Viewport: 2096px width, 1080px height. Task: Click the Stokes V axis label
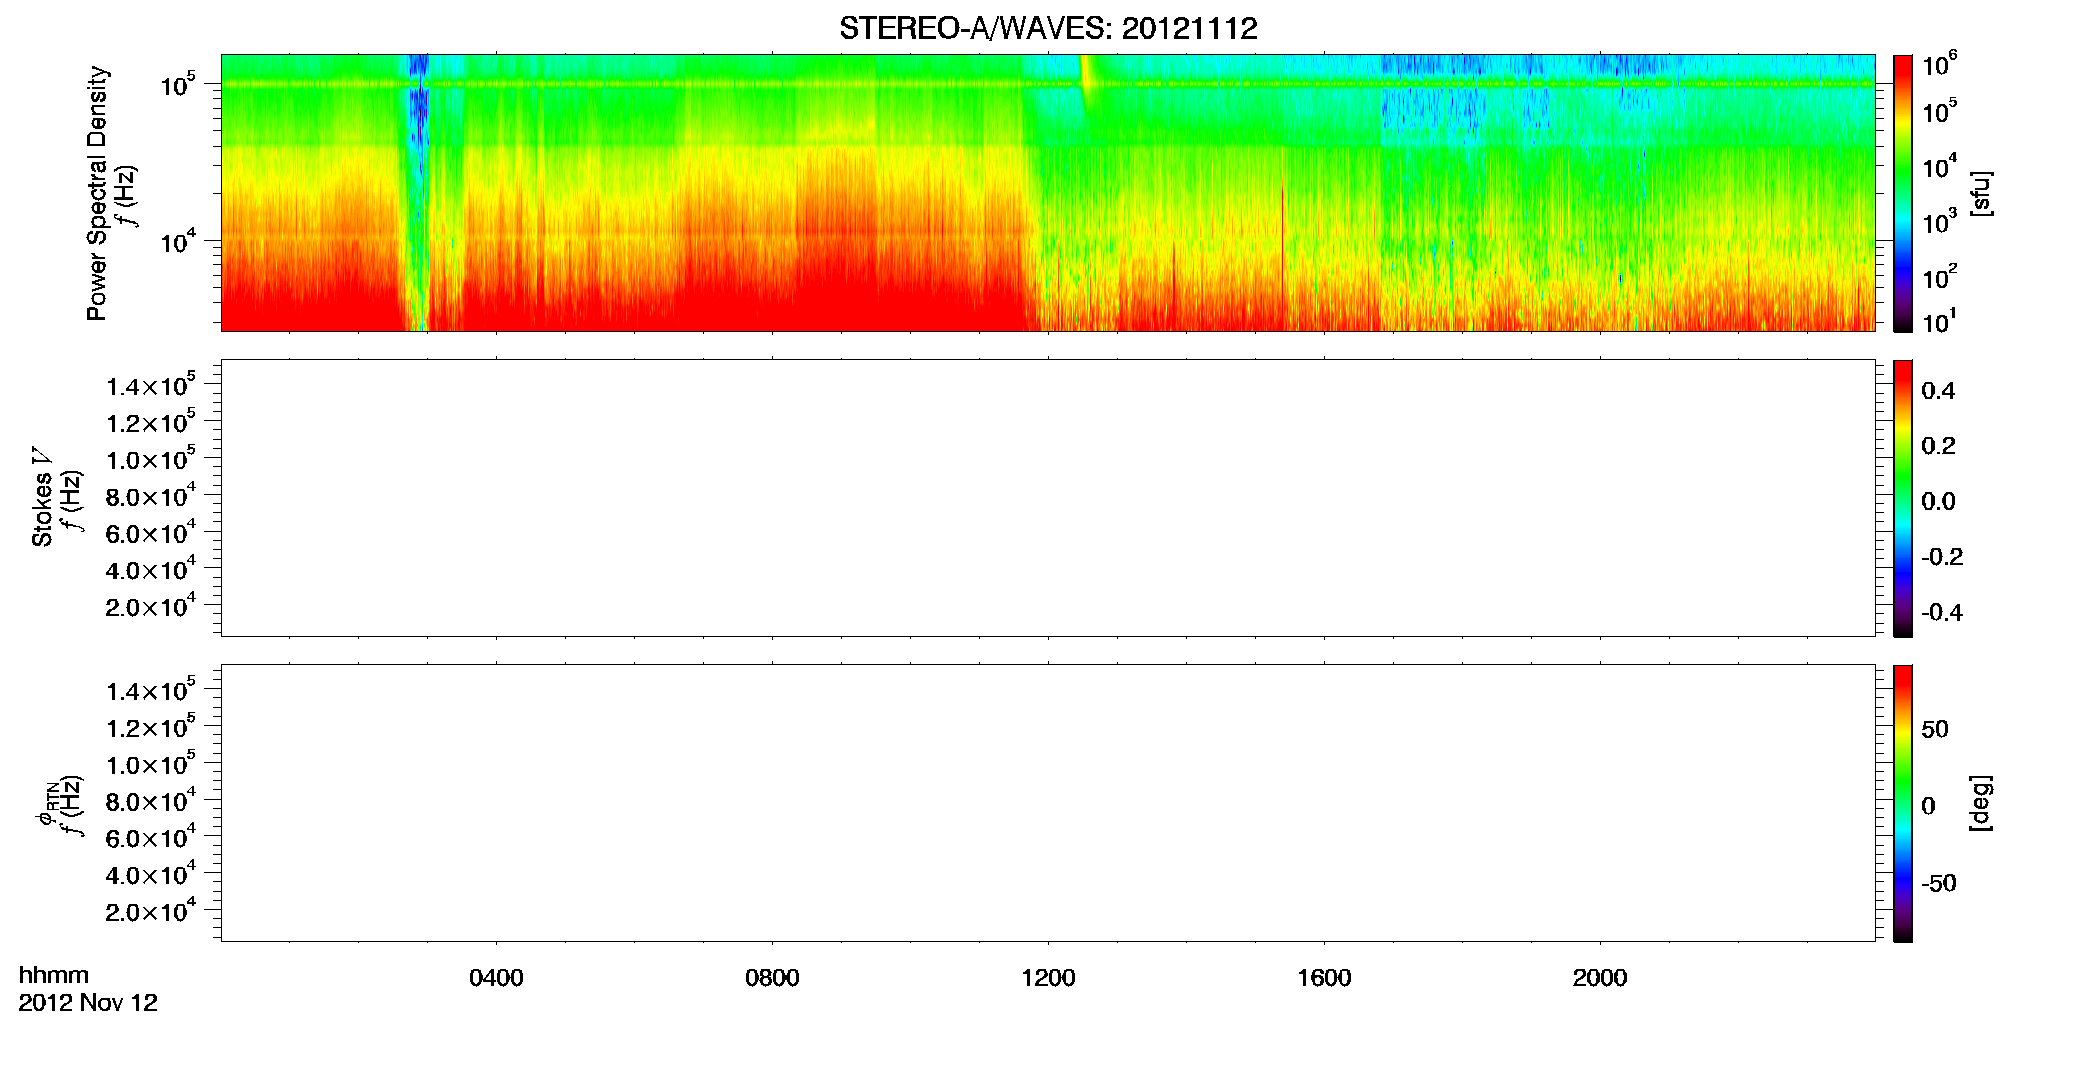point(42,497)
